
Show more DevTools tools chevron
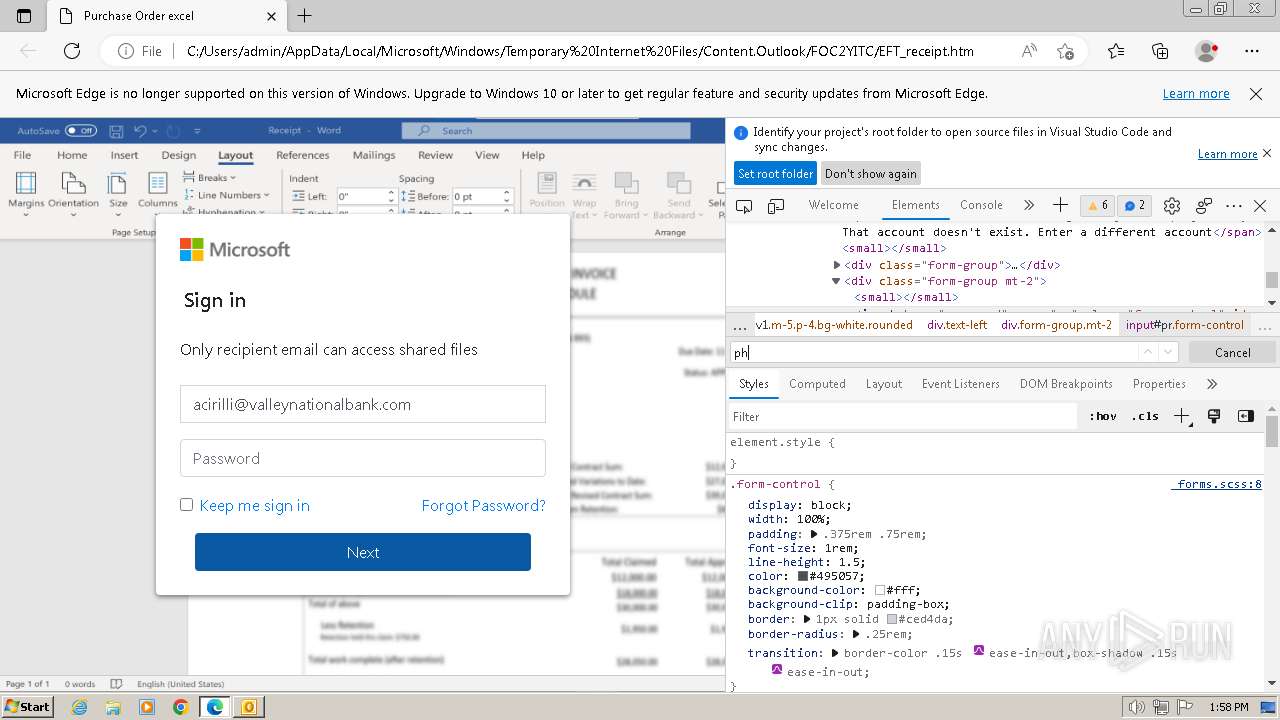click(1029, 205)
